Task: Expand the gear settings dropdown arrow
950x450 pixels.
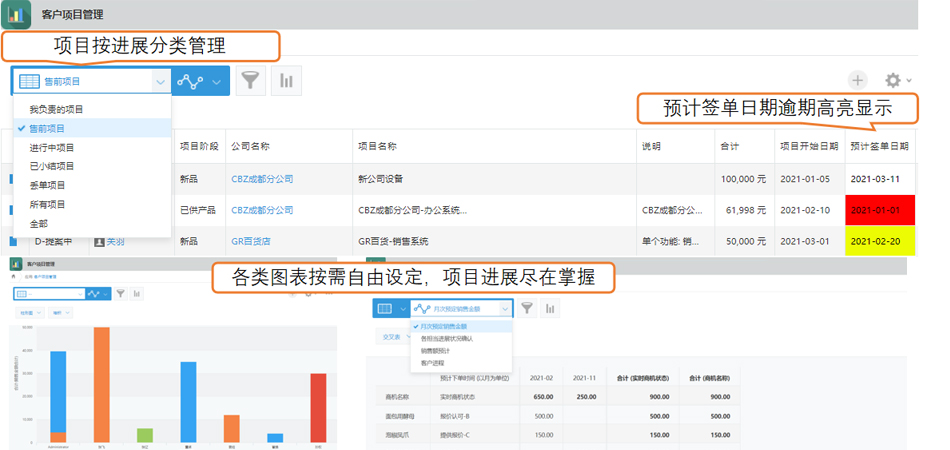Action: (x=909, y=81)
